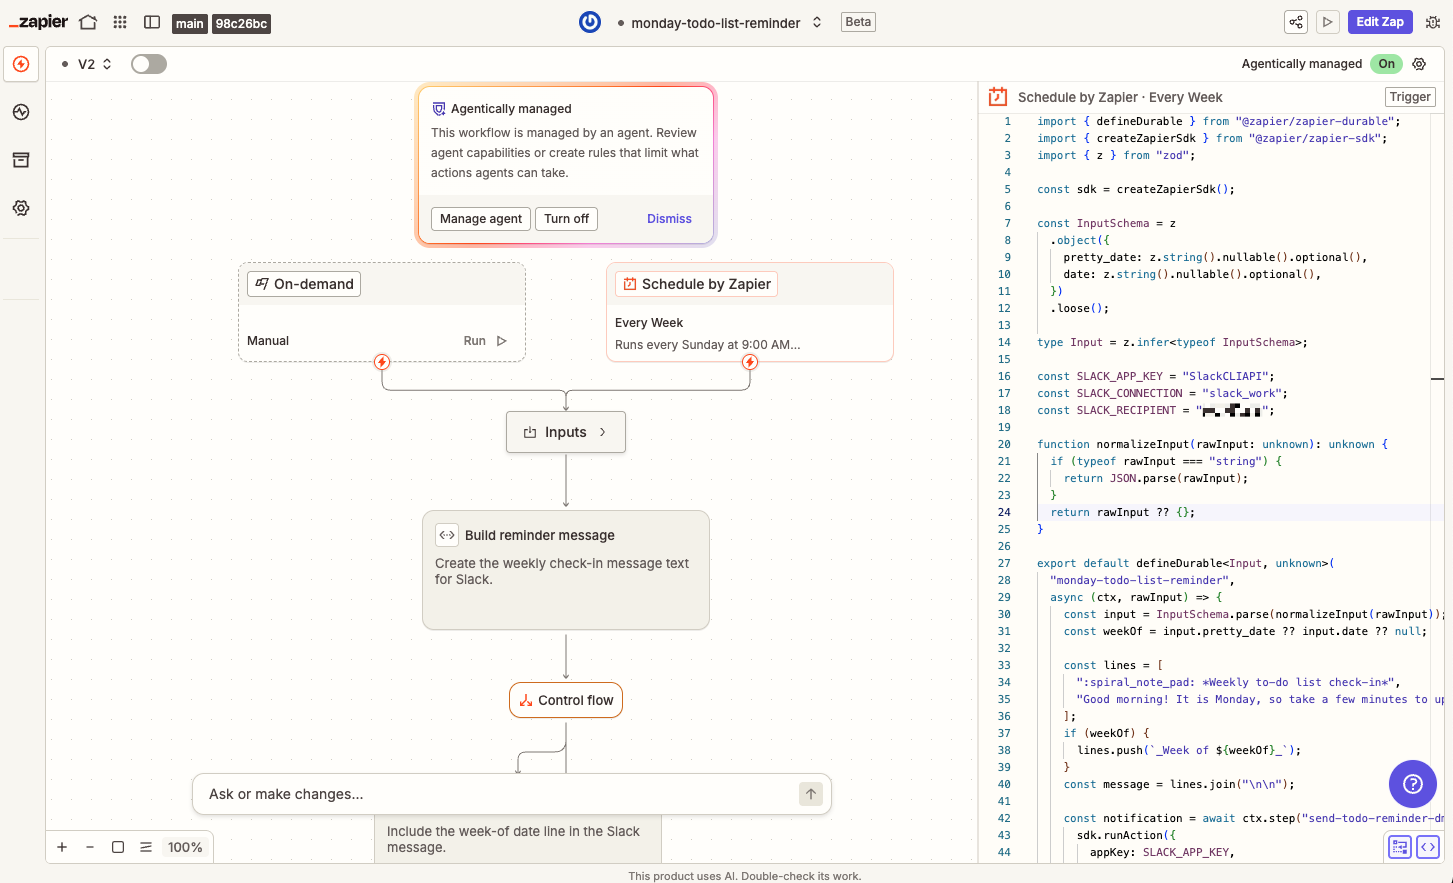Click the Edit Zap button
Image resolution: width=1453 pixels, height=883 pixels.
(x=1380, y=22)
